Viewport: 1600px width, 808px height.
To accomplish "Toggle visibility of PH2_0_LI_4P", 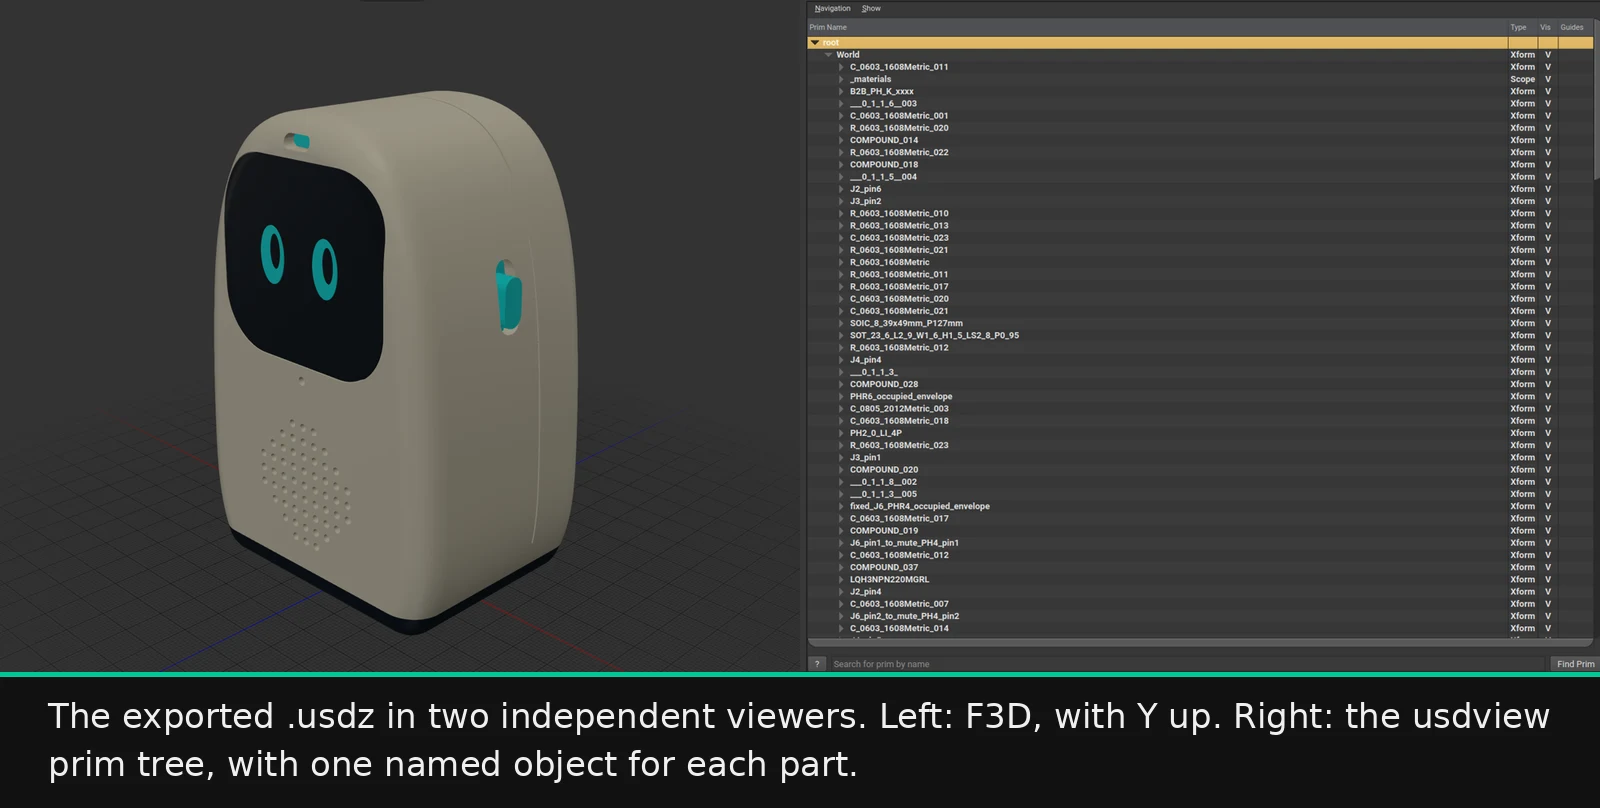I will point(1547,433).
